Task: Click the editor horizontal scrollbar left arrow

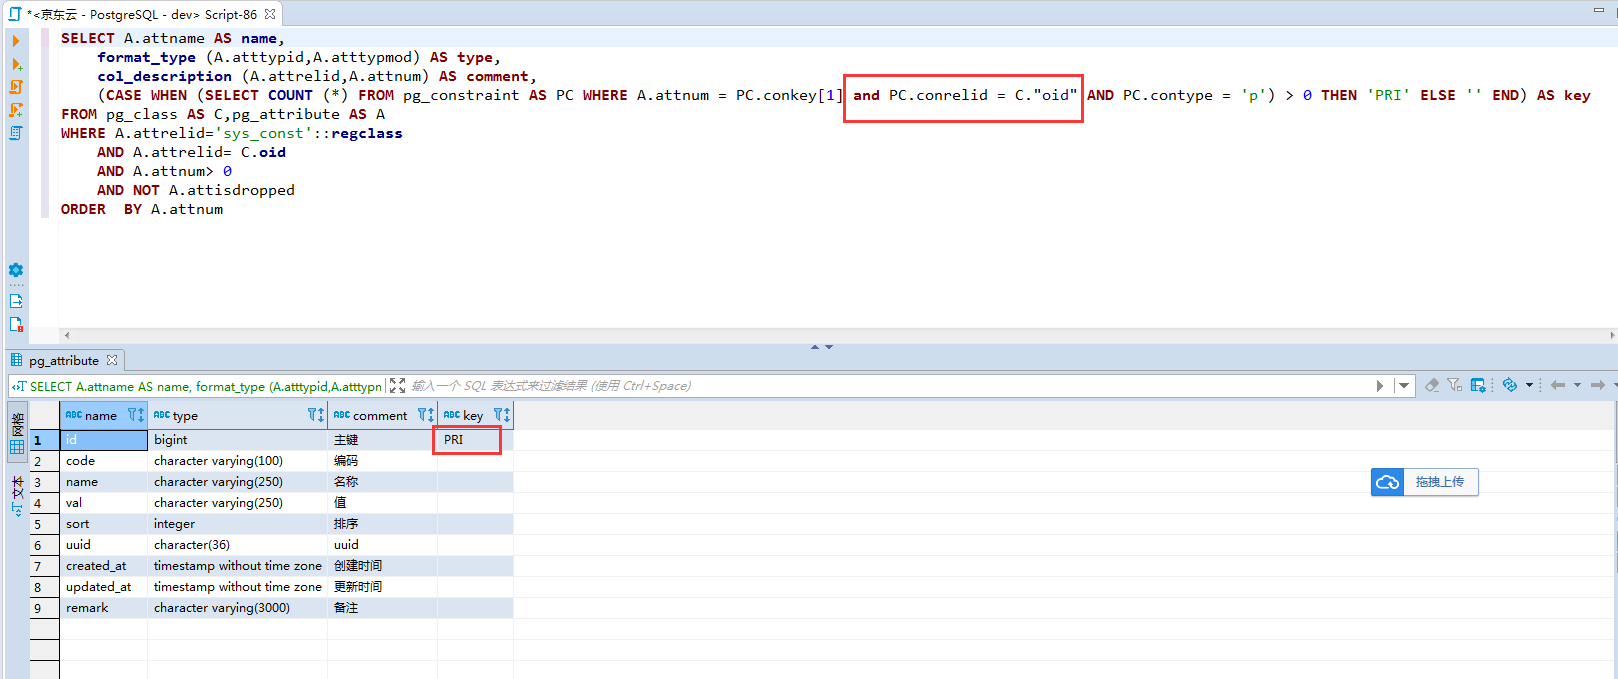Action: coord(67,335)
